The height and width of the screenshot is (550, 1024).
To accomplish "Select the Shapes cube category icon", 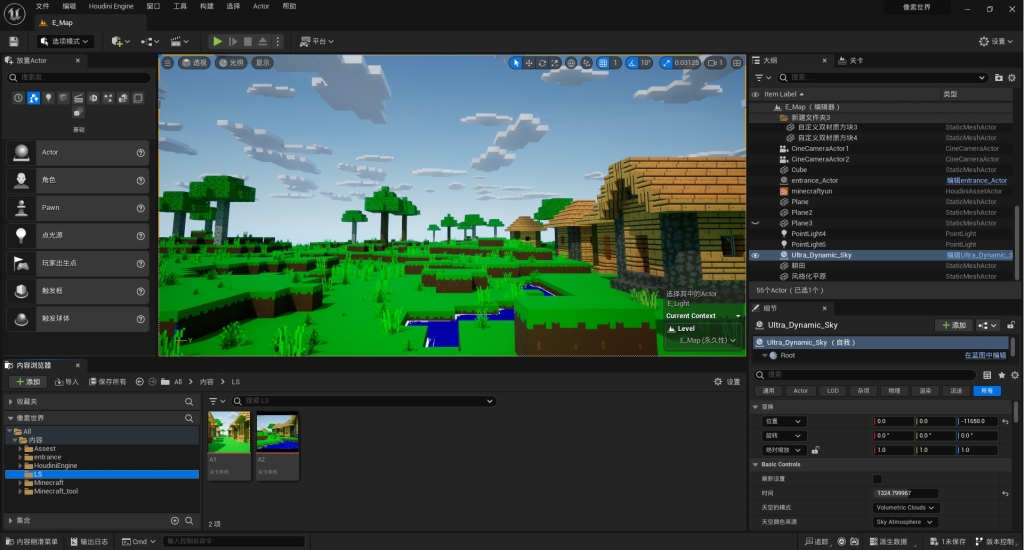I will tap(63, 98).
